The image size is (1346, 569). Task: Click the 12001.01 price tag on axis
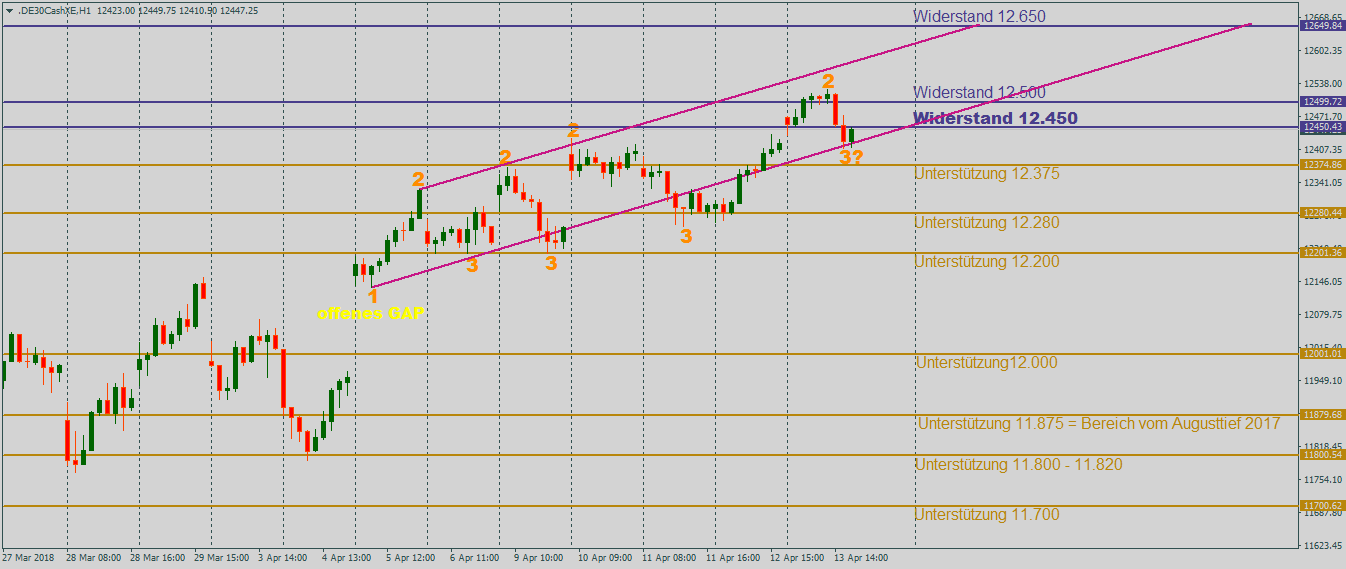tap(1322, 354)
